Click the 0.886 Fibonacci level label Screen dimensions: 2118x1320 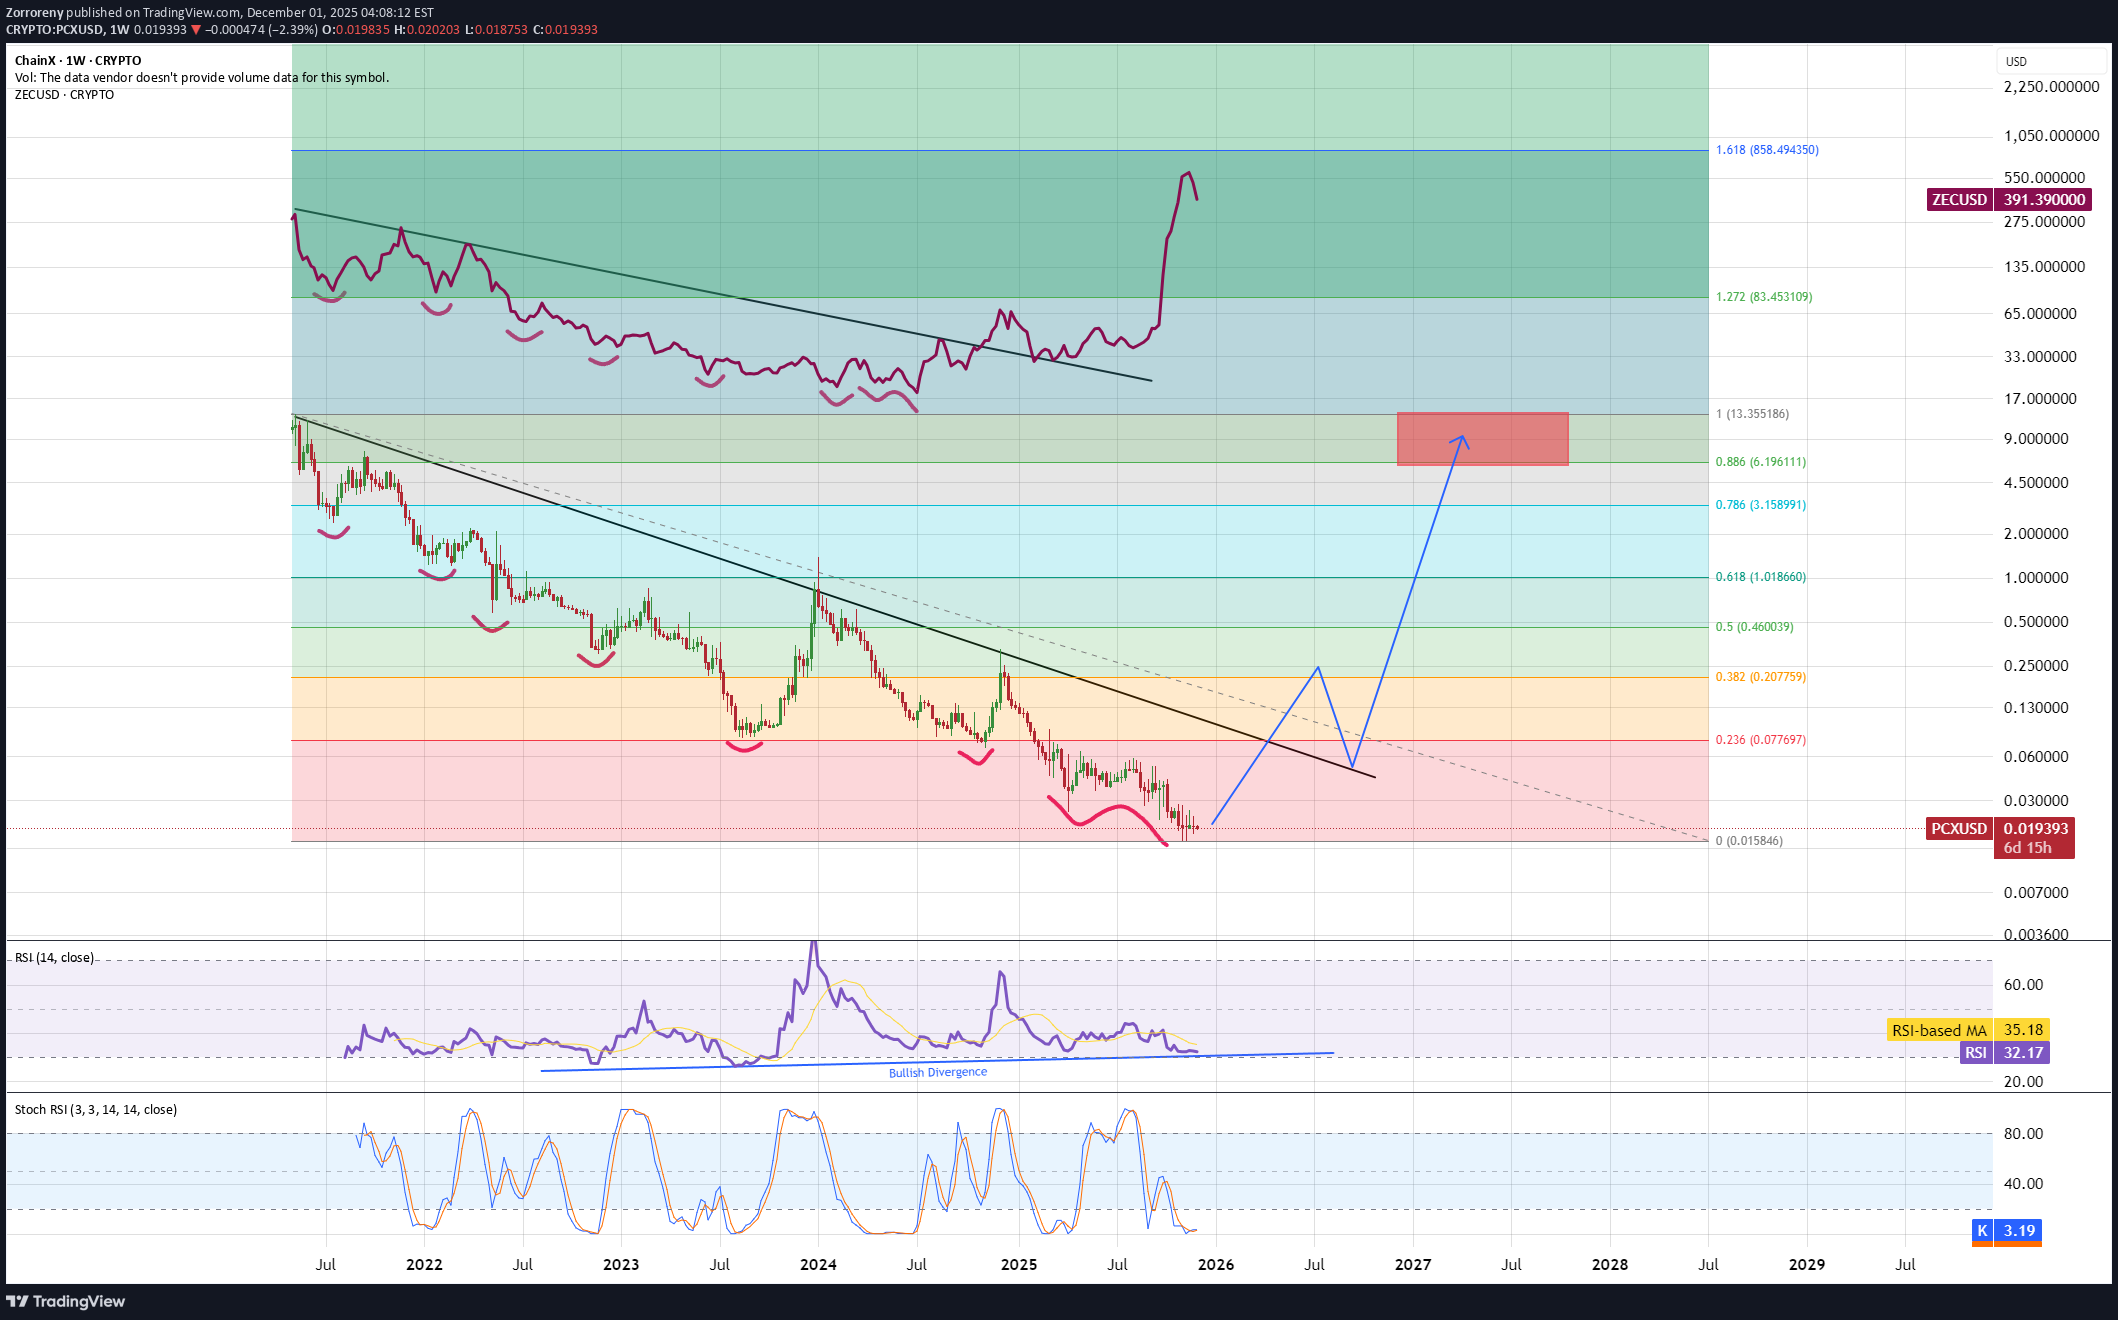click(1760, 462)
